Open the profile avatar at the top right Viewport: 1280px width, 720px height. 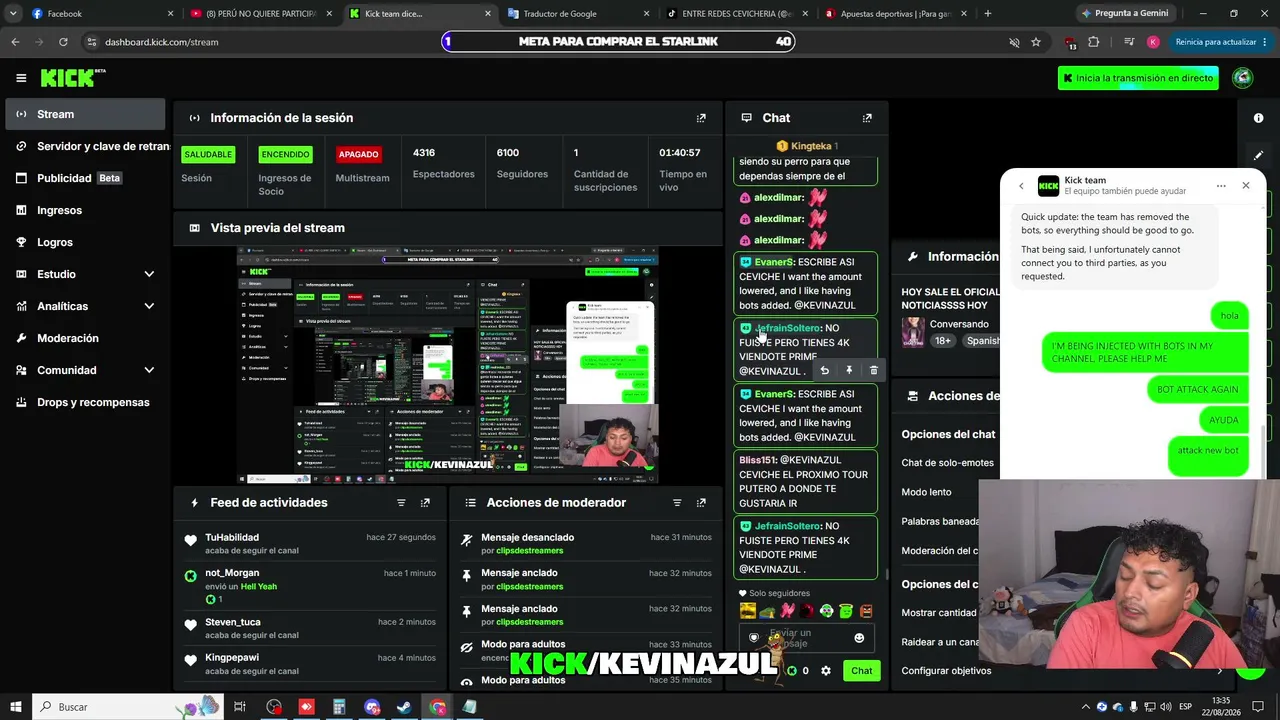[x=1243, y=78]
